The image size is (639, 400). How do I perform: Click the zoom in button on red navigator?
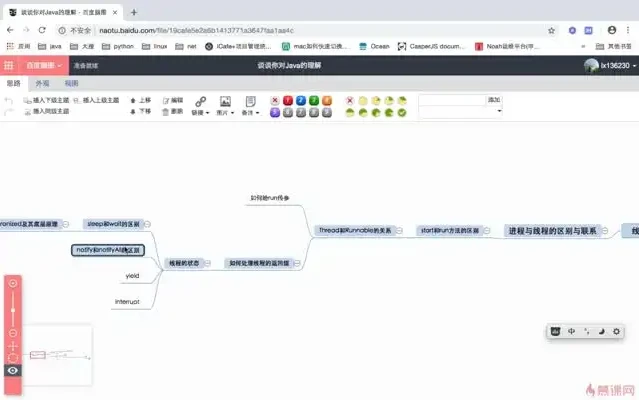click(13, 284)
